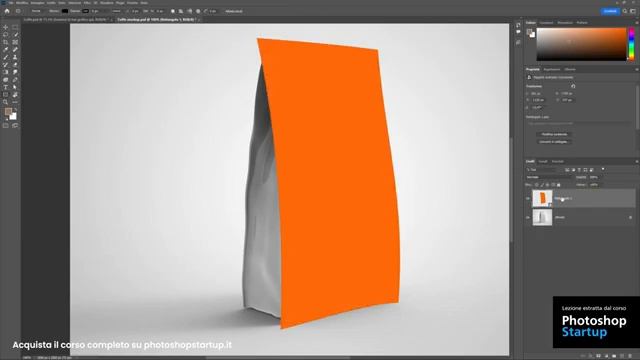Select the Horizontal Type tool
The width and height of the screenshot is (640, 360).
[6, 87]
